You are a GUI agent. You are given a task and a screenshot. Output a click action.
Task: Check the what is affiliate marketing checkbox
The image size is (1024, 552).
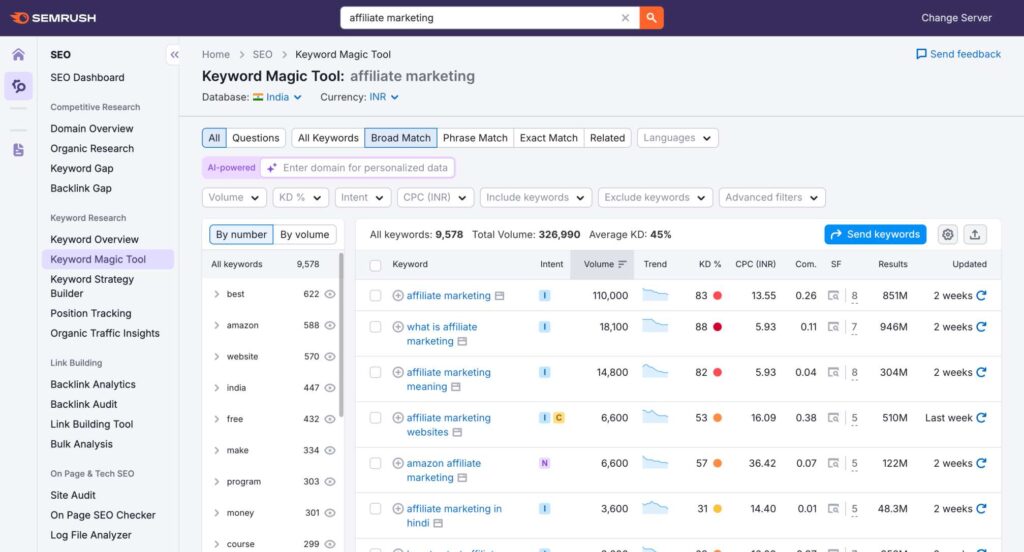click(x=375, y=327)
